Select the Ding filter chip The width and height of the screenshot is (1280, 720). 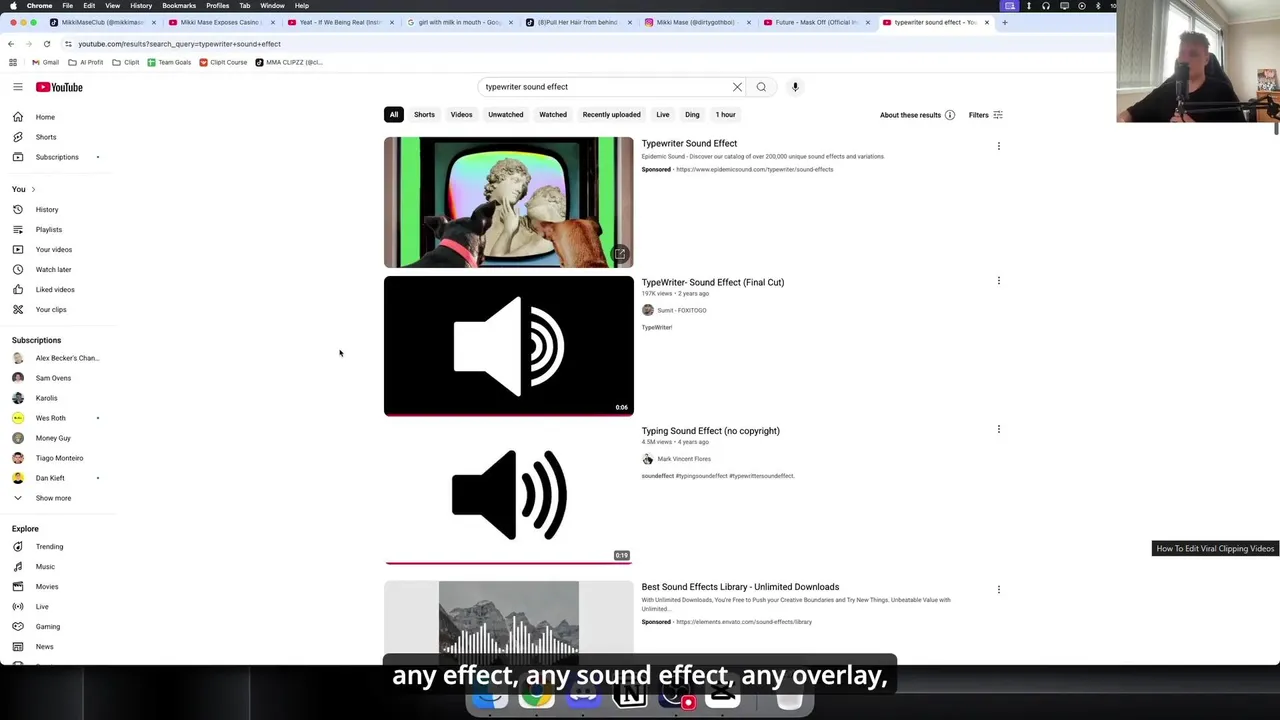pyautogui.click(x=692, y=115)
